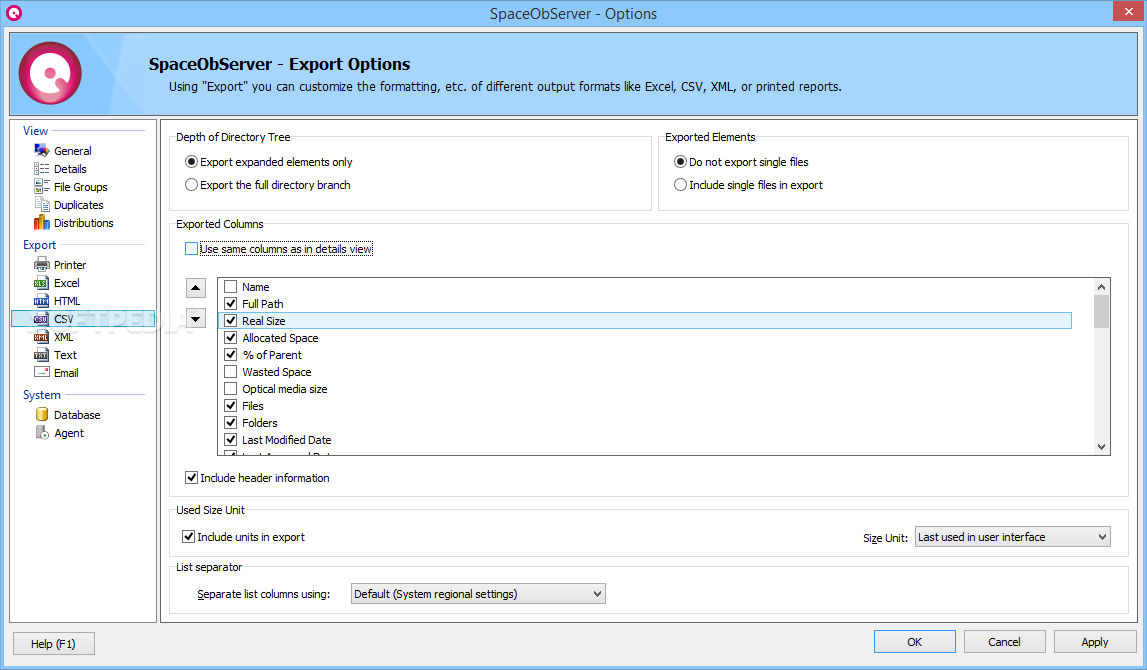1147x670 pixels.
Task: Click the Excel XLS icon
Action: (42, 282)
